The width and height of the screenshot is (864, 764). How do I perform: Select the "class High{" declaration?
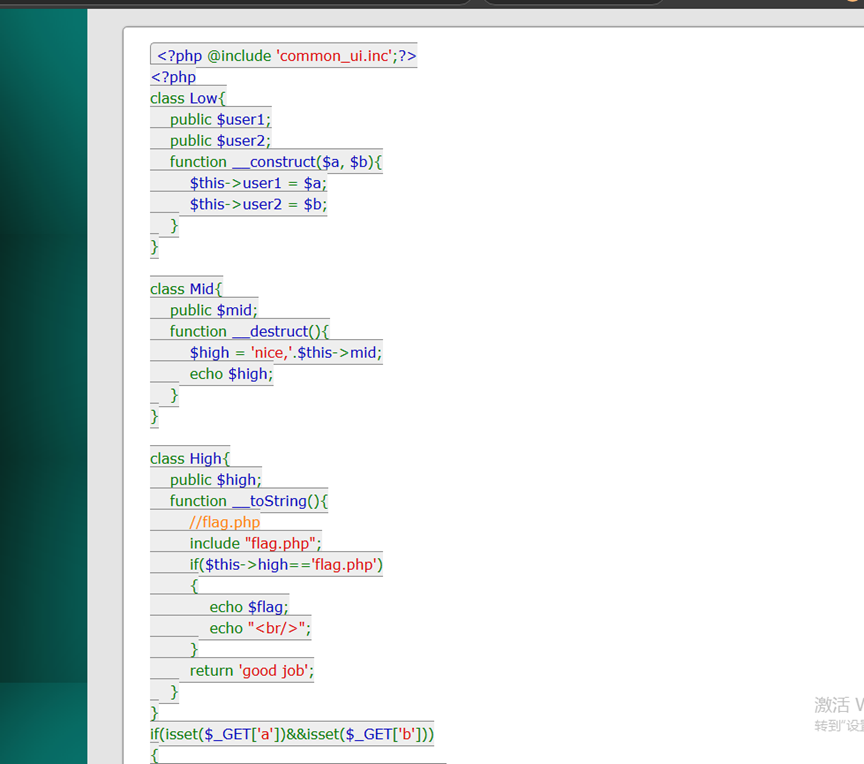[x=190, y=459]
